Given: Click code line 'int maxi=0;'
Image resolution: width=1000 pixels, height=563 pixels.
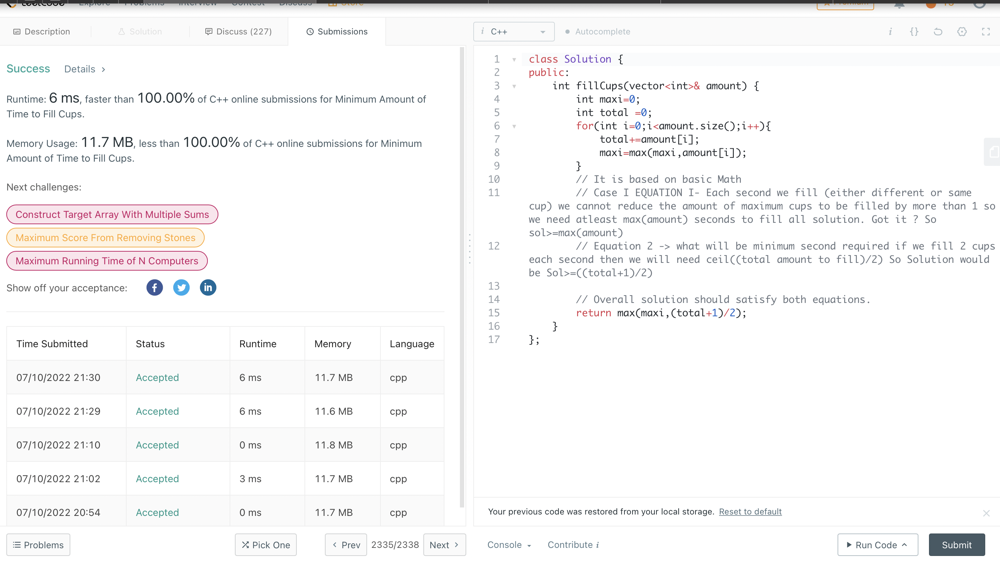Looking at the screenshot, I should [x=608, y=99].
